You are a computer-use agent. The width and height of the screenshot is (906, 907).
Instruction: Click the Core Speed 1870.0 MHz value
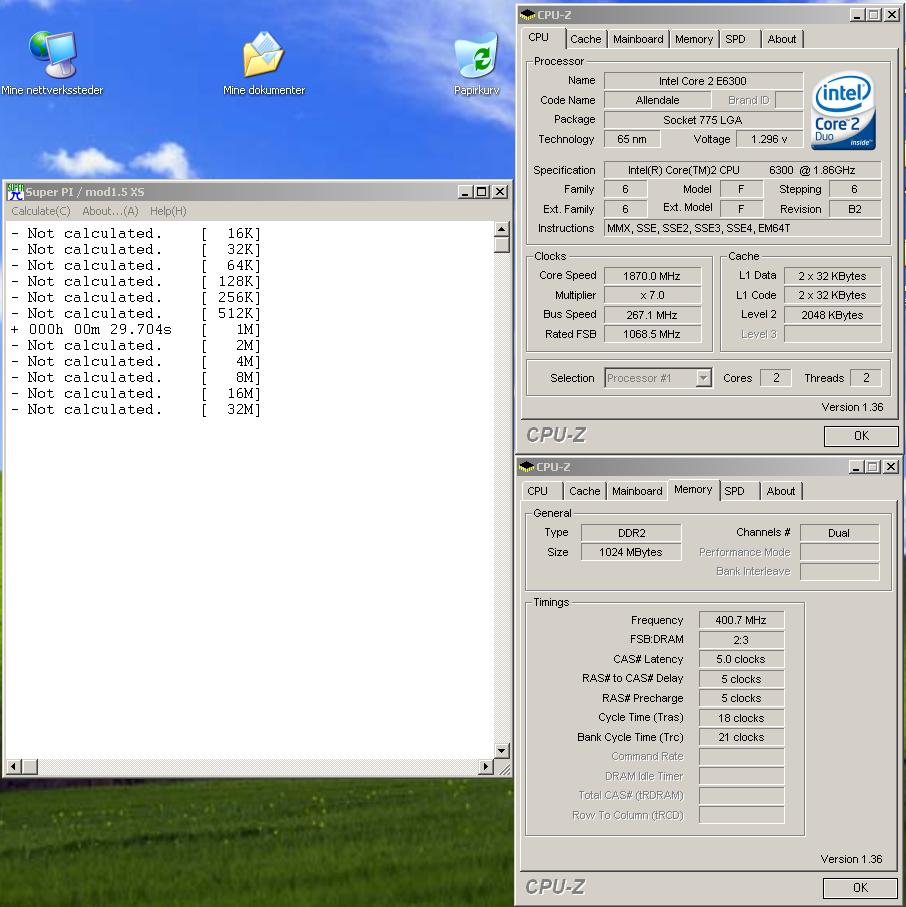[x=652, y=276]
